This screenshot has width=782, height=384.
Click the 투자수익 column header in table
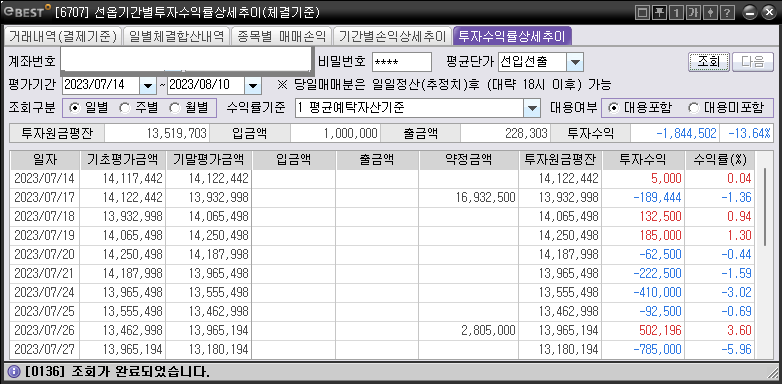tap(643, 160)
